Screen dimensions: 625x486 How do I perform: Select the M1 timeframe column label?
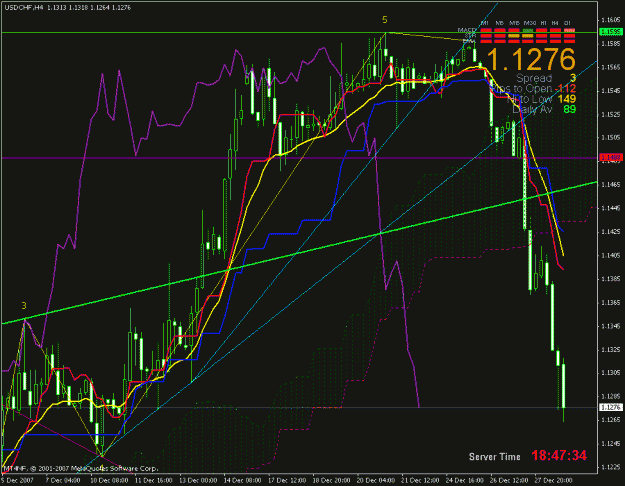485,23
